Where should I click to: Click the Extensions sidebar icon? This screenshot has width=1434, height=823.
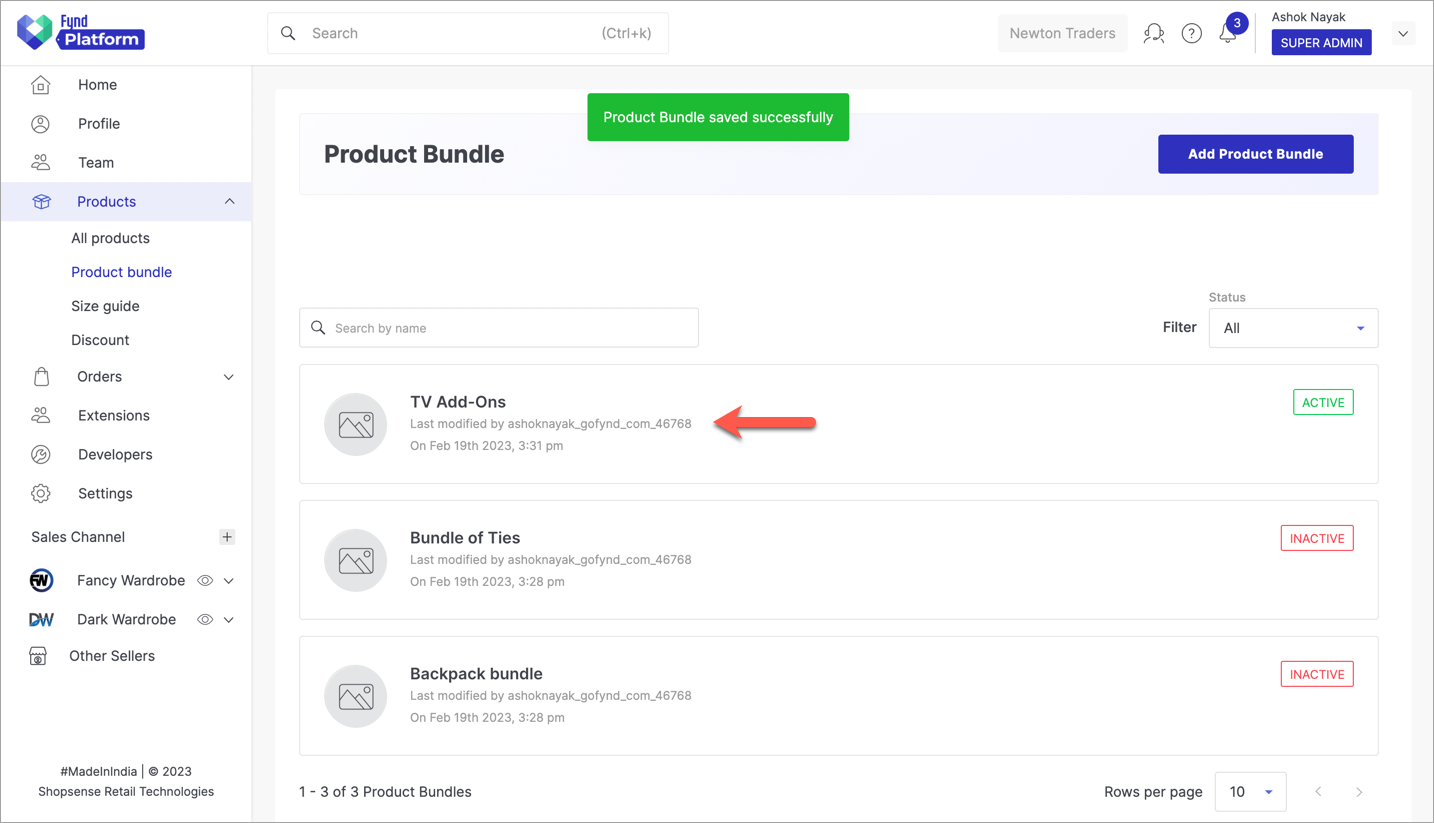(x=41, y=415)
